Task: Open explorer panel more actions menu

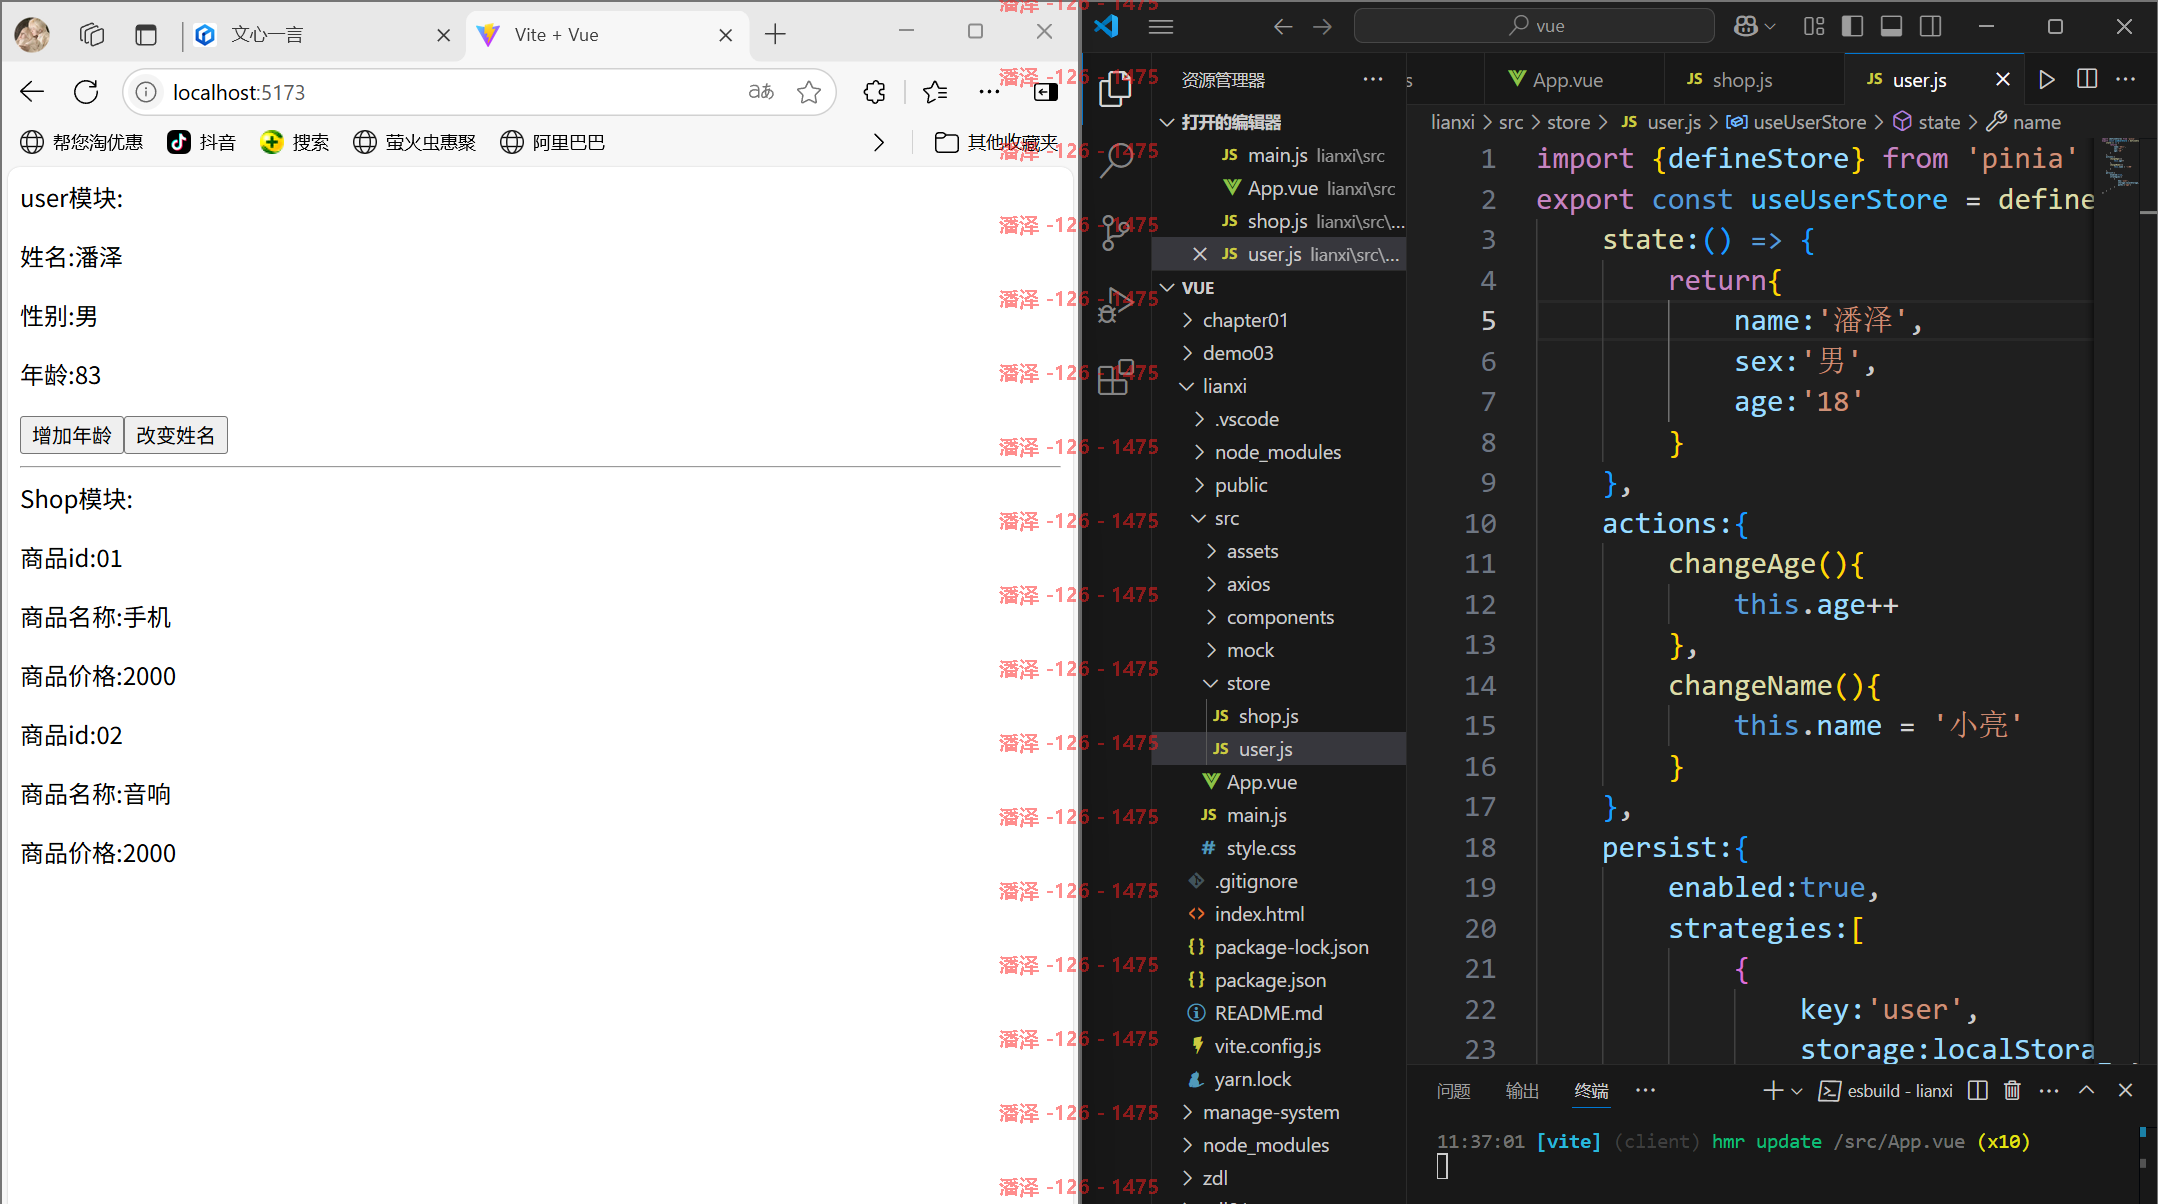Action: click(1373, 79)
